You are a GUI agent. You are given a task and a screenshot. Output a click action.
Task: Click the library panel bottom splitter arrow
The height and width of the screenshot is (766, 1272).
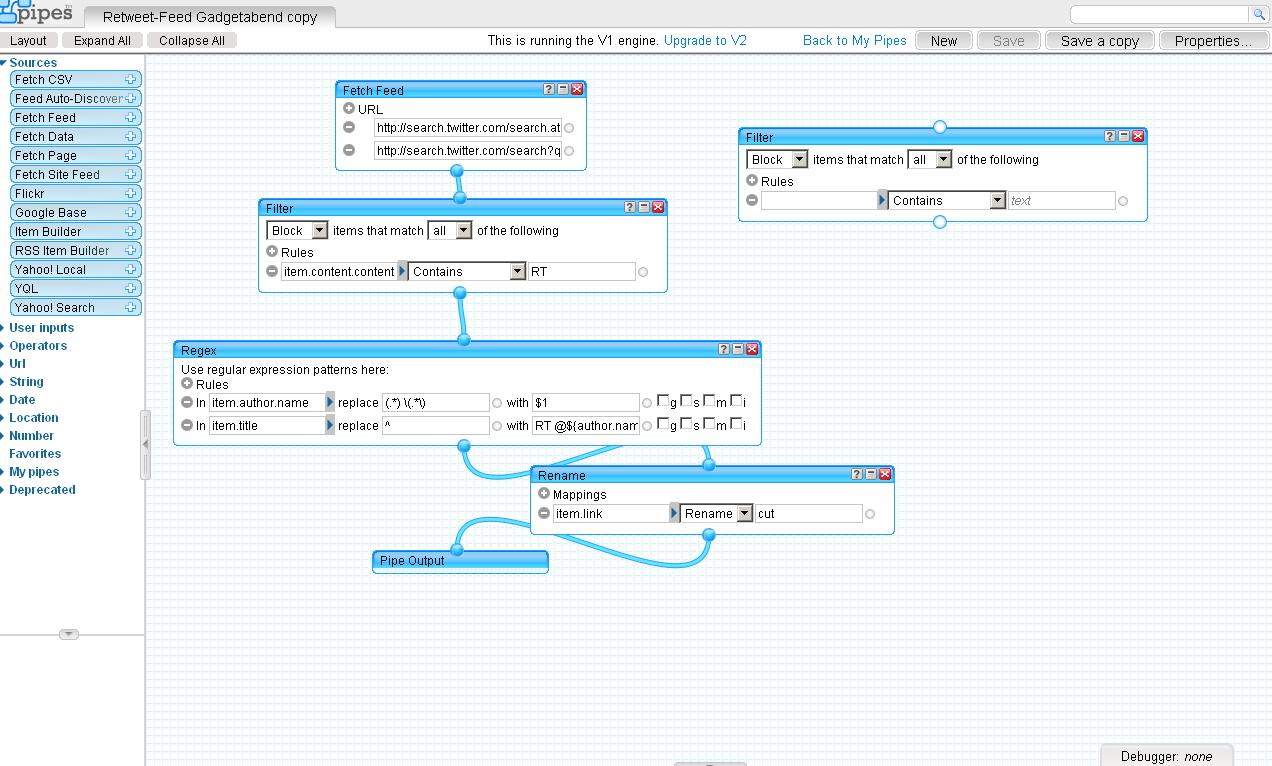(68, 634)
